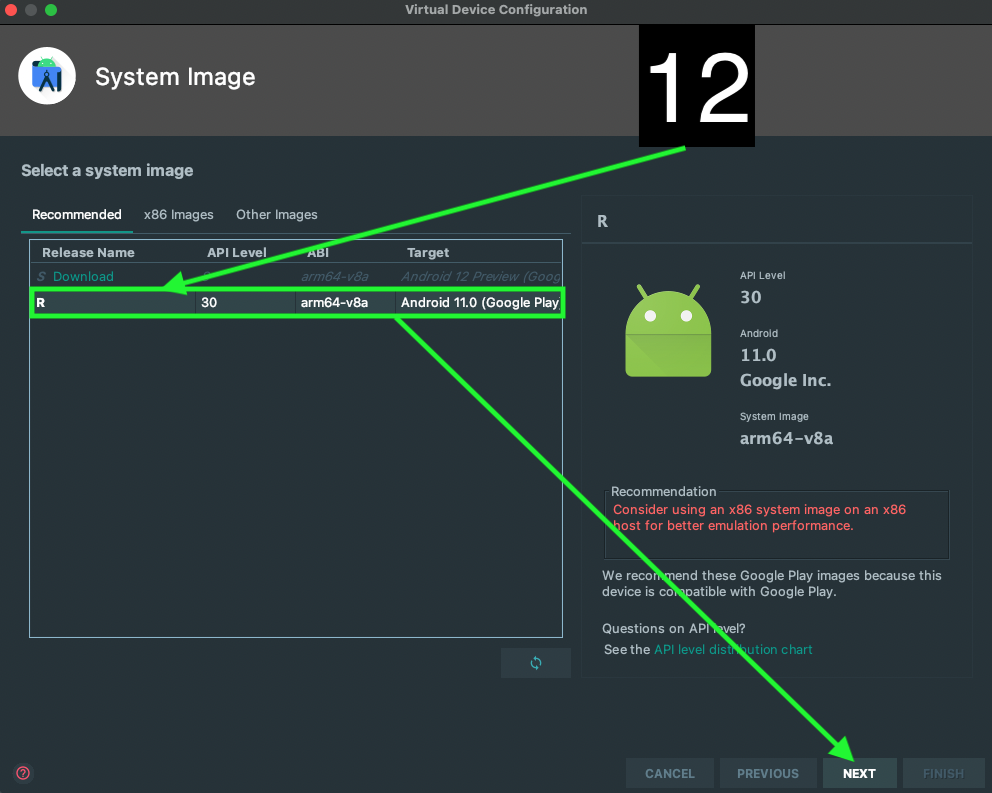
Task: Sort by the API Level column header
Action: pos(236,253)
